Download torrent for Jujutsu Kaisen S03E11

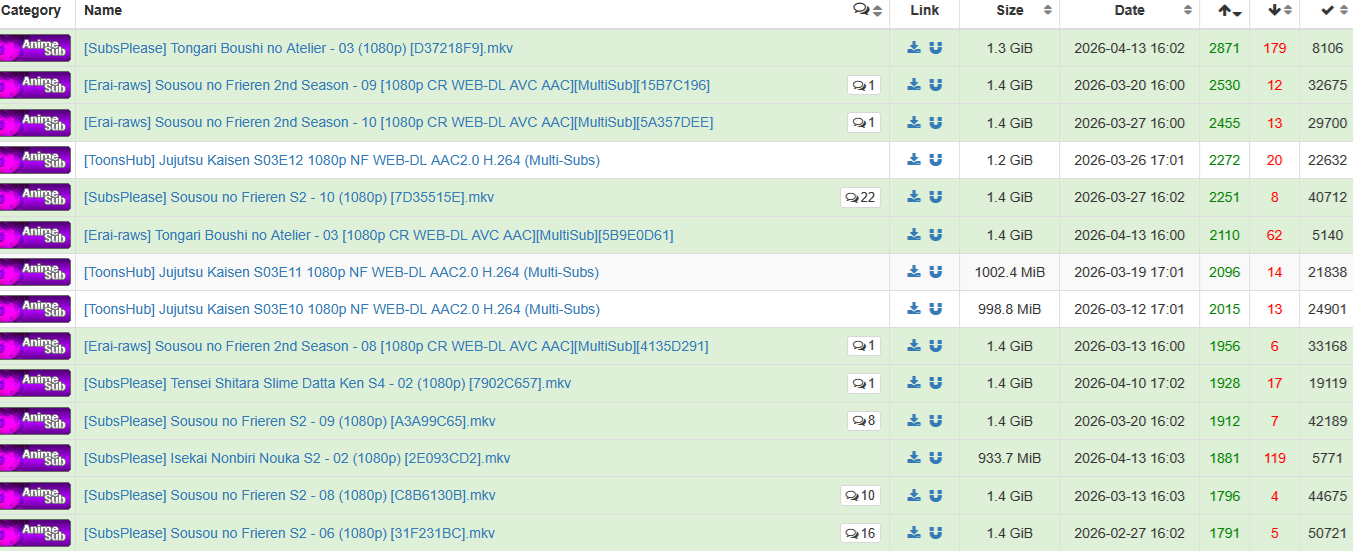click(x=914, y=272)
